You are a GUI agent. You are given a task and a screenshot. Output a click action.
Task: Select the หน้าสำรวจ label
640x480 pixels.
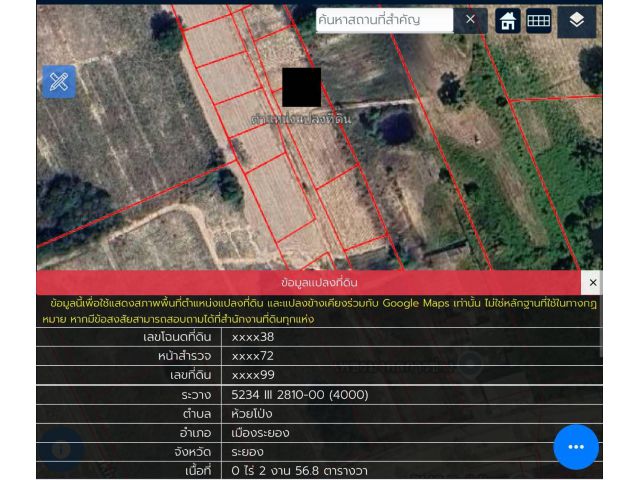[184, 356]
